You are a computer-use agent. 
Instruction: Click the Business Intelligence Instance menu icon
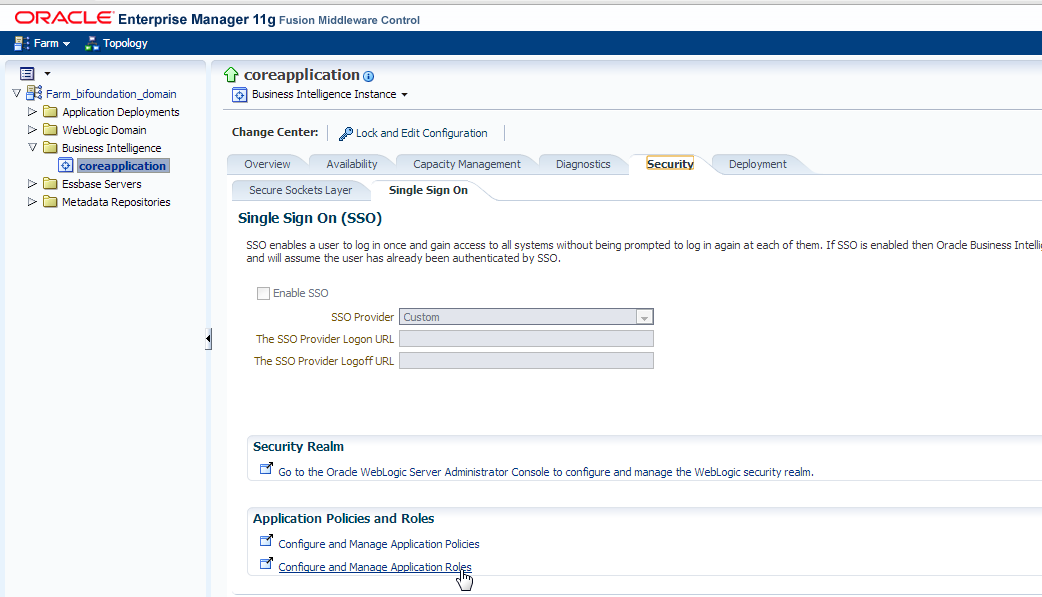(x=239, y=94)
